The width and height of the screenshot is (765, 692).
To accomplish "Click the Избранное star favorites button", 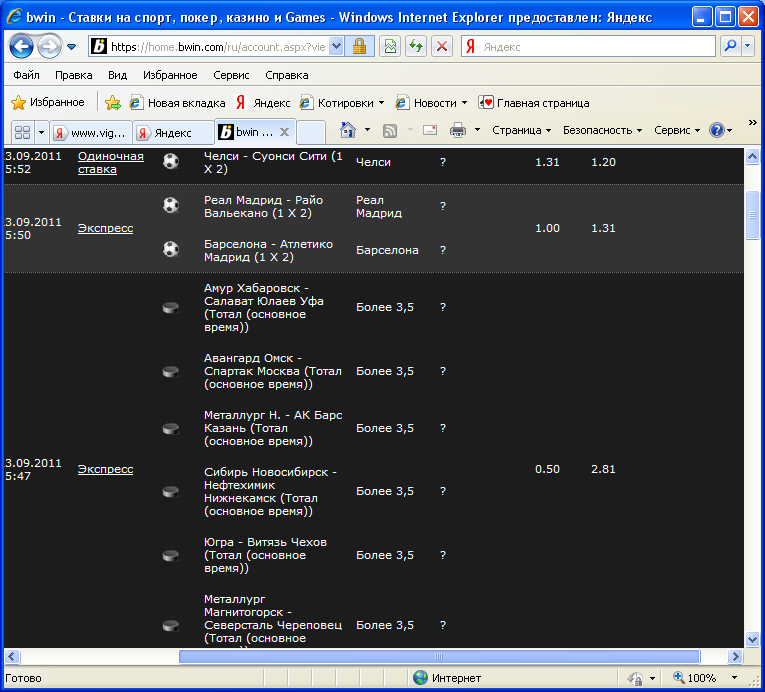I will 48,102.
